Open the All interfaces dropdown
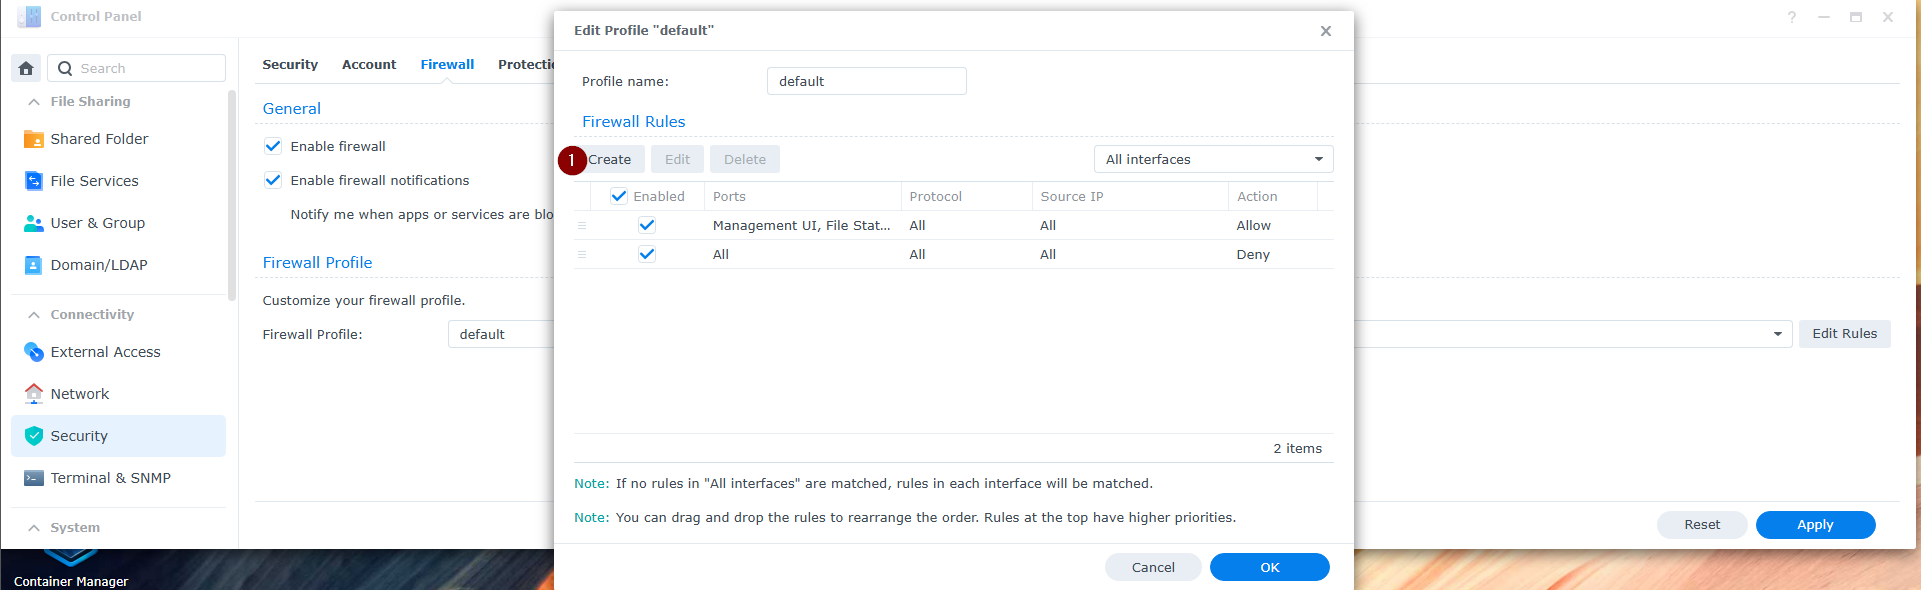Screen dimensions: 1921x590 coord(1213,159)
